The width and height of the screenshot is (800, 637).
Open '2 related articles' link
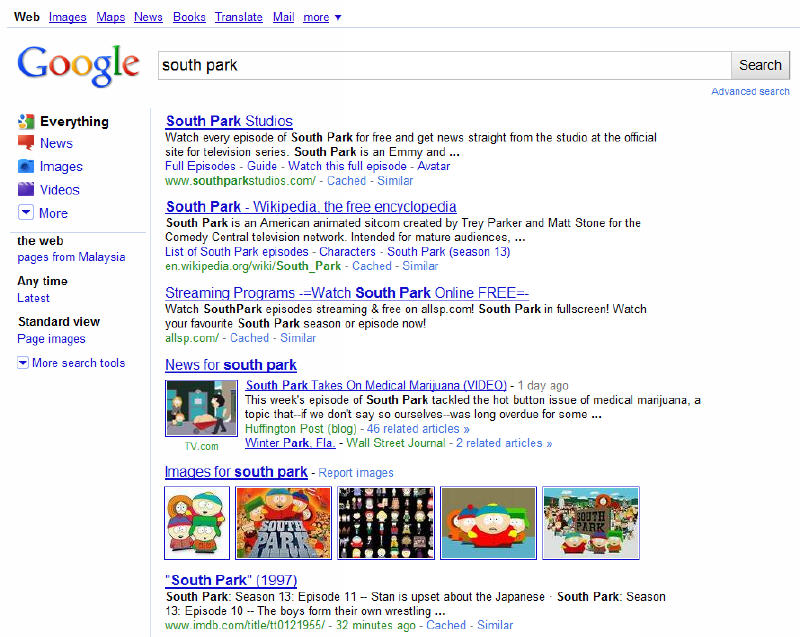[x=504, y=443]
